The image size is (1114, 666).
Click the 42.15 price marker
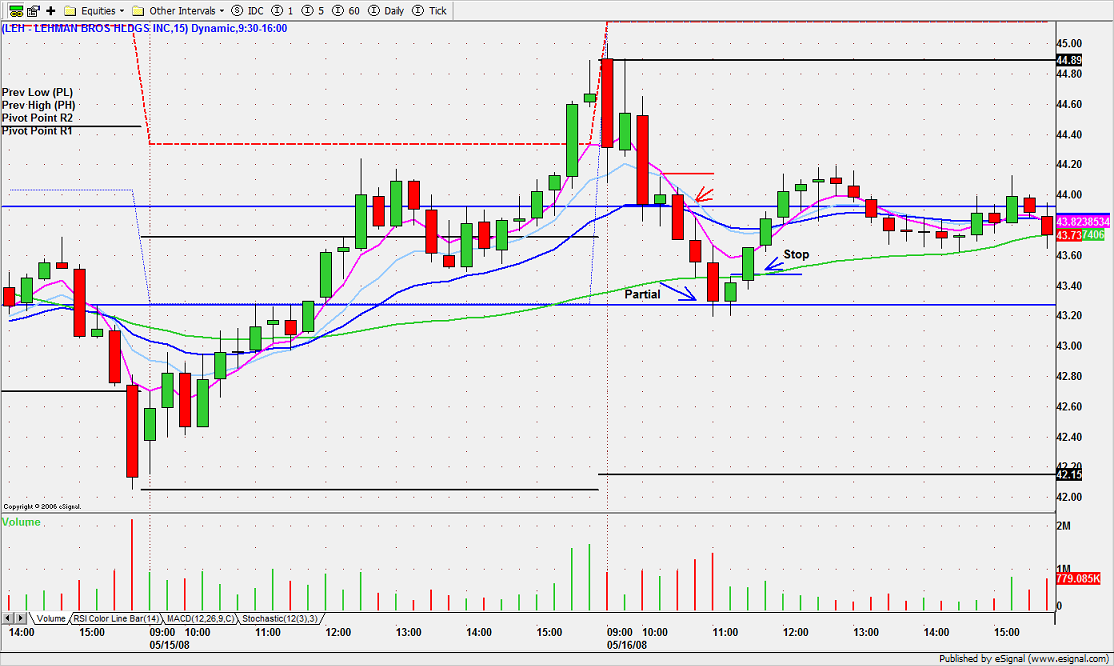pyautogui.click(x=1069, y=475)
